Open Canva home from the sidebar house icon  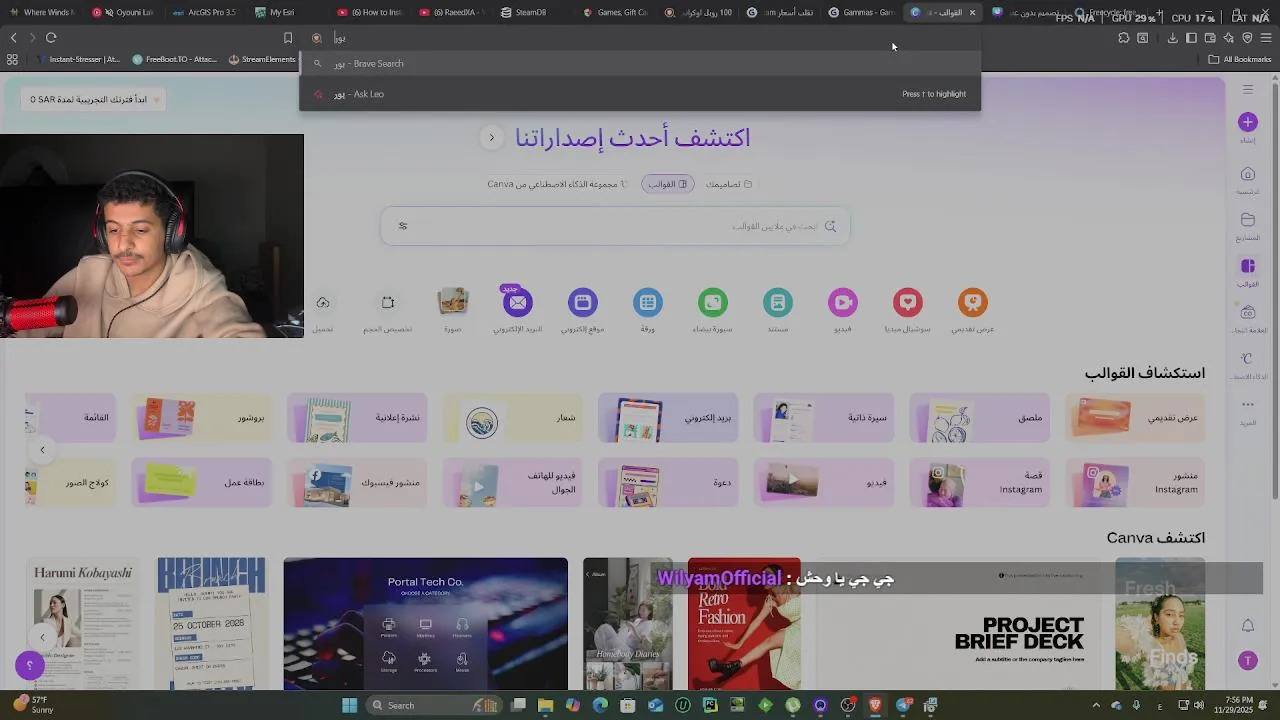pos(1247,174)
